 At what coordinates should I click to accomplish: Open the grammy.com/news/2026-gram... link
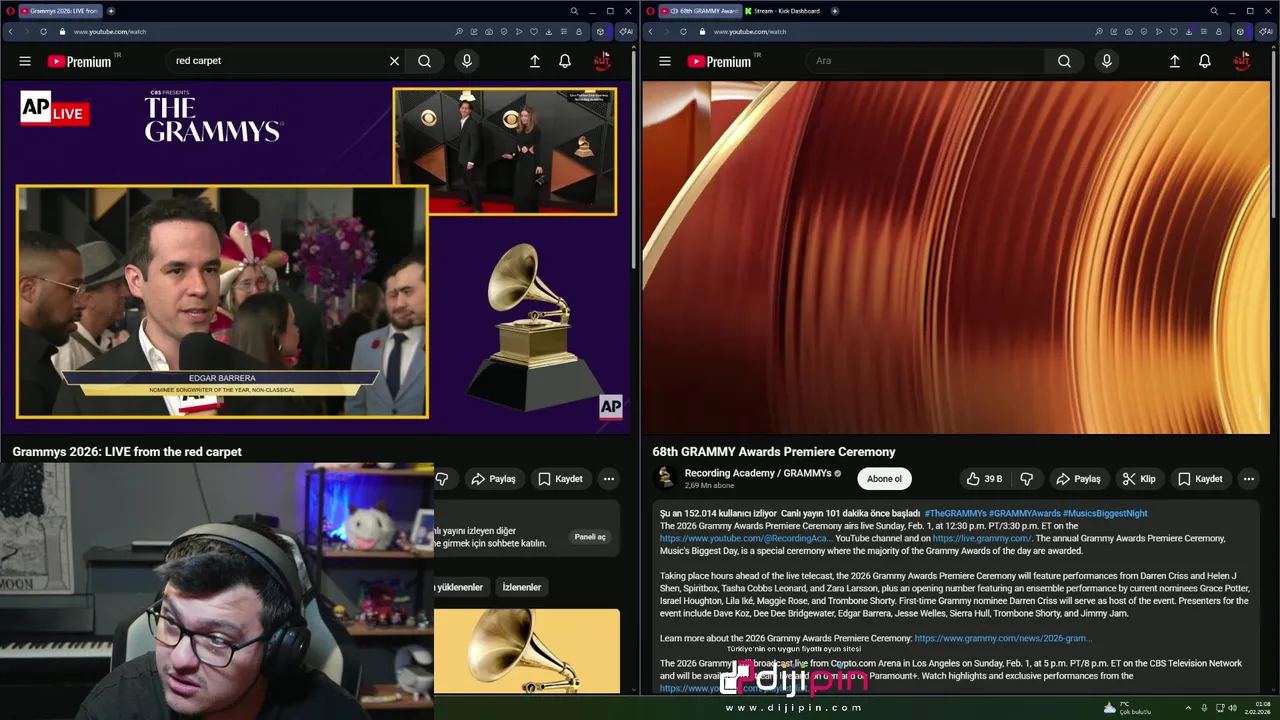[1003, 638]
